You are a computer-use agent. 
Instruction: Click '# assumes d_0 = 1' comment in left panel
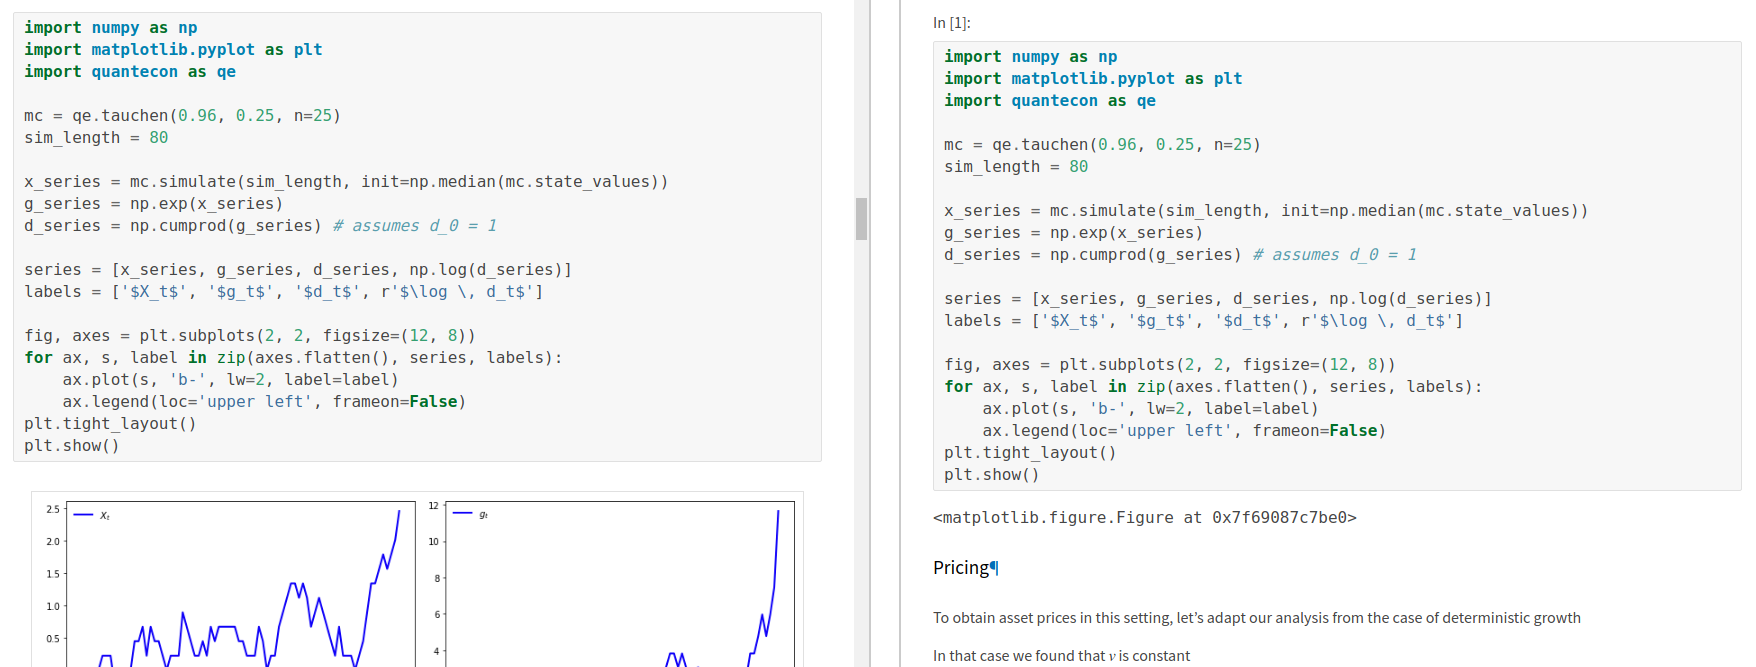coord(415,226)
